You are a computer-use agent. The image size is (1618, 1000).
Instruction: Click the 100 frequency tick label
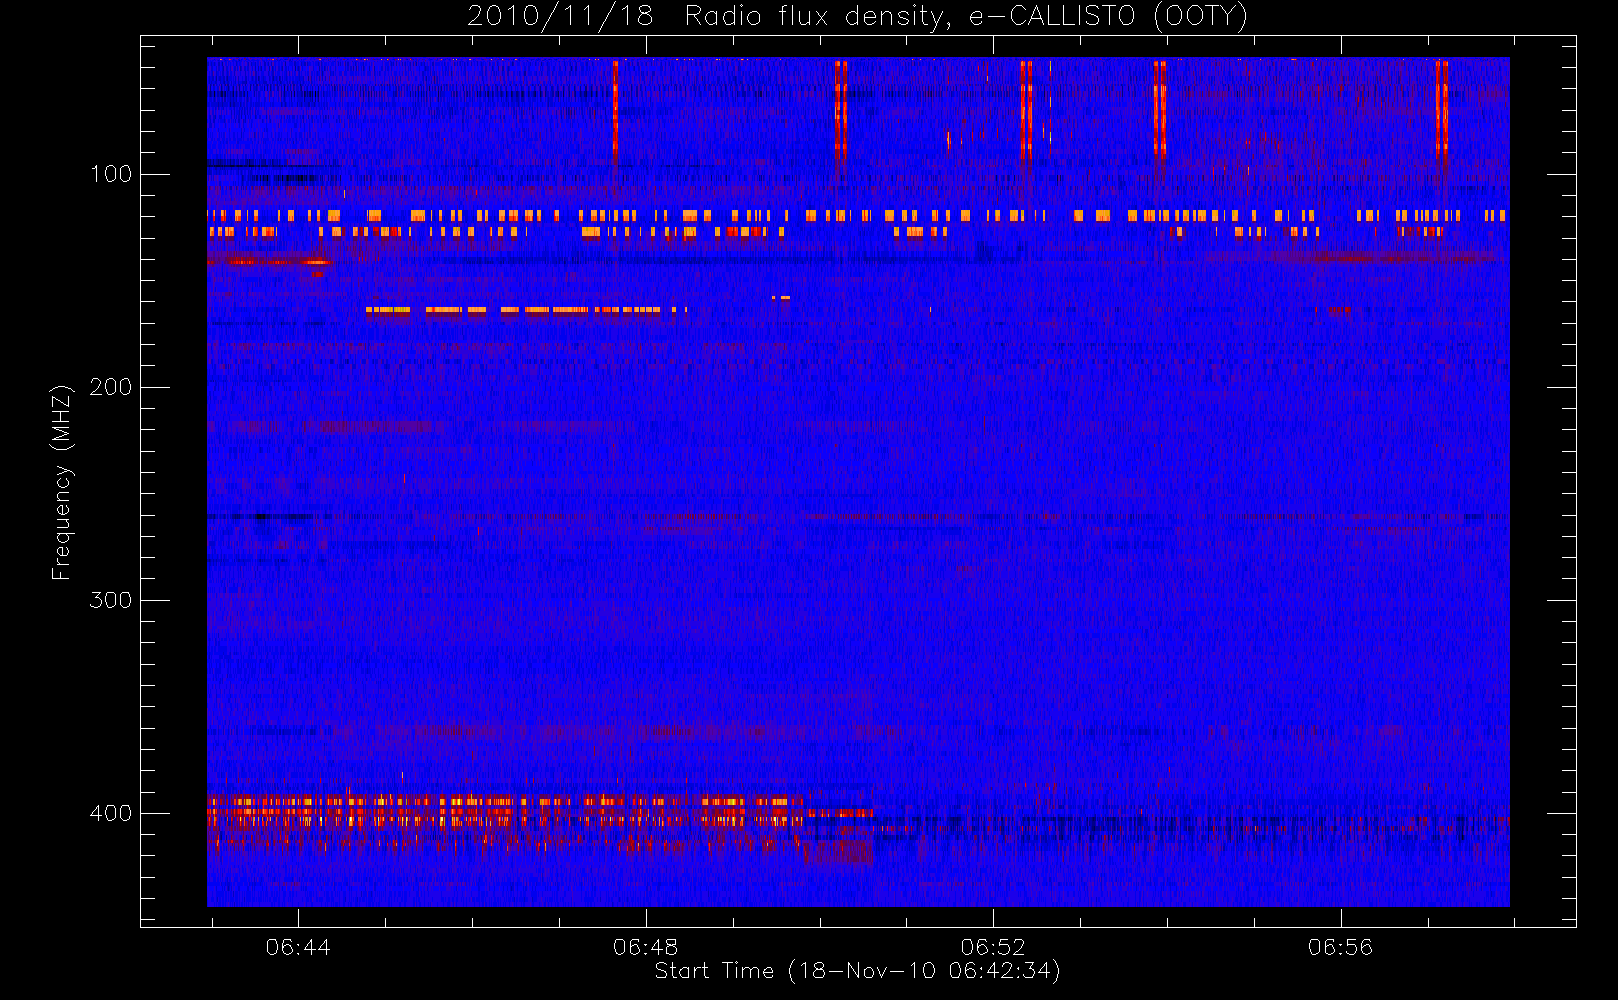pyautogui.click(x=110, y=174)
